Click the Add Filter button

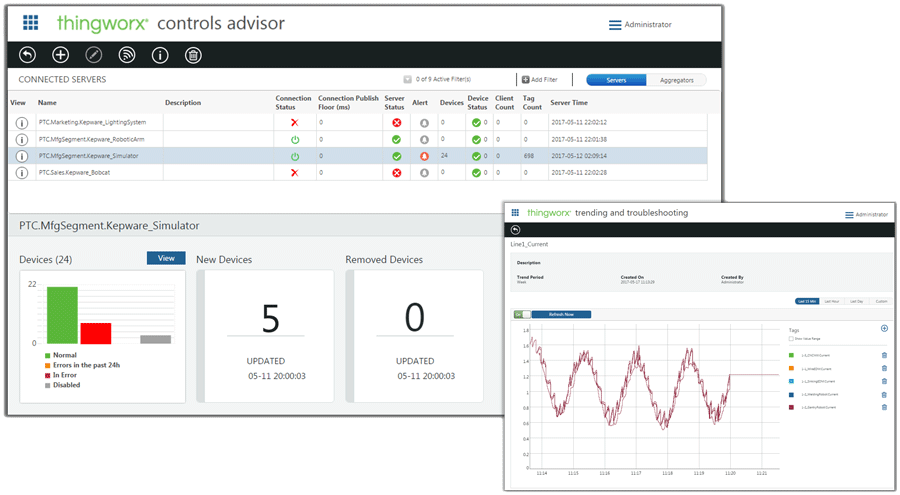pyautogui.click(x=540, y=79)
